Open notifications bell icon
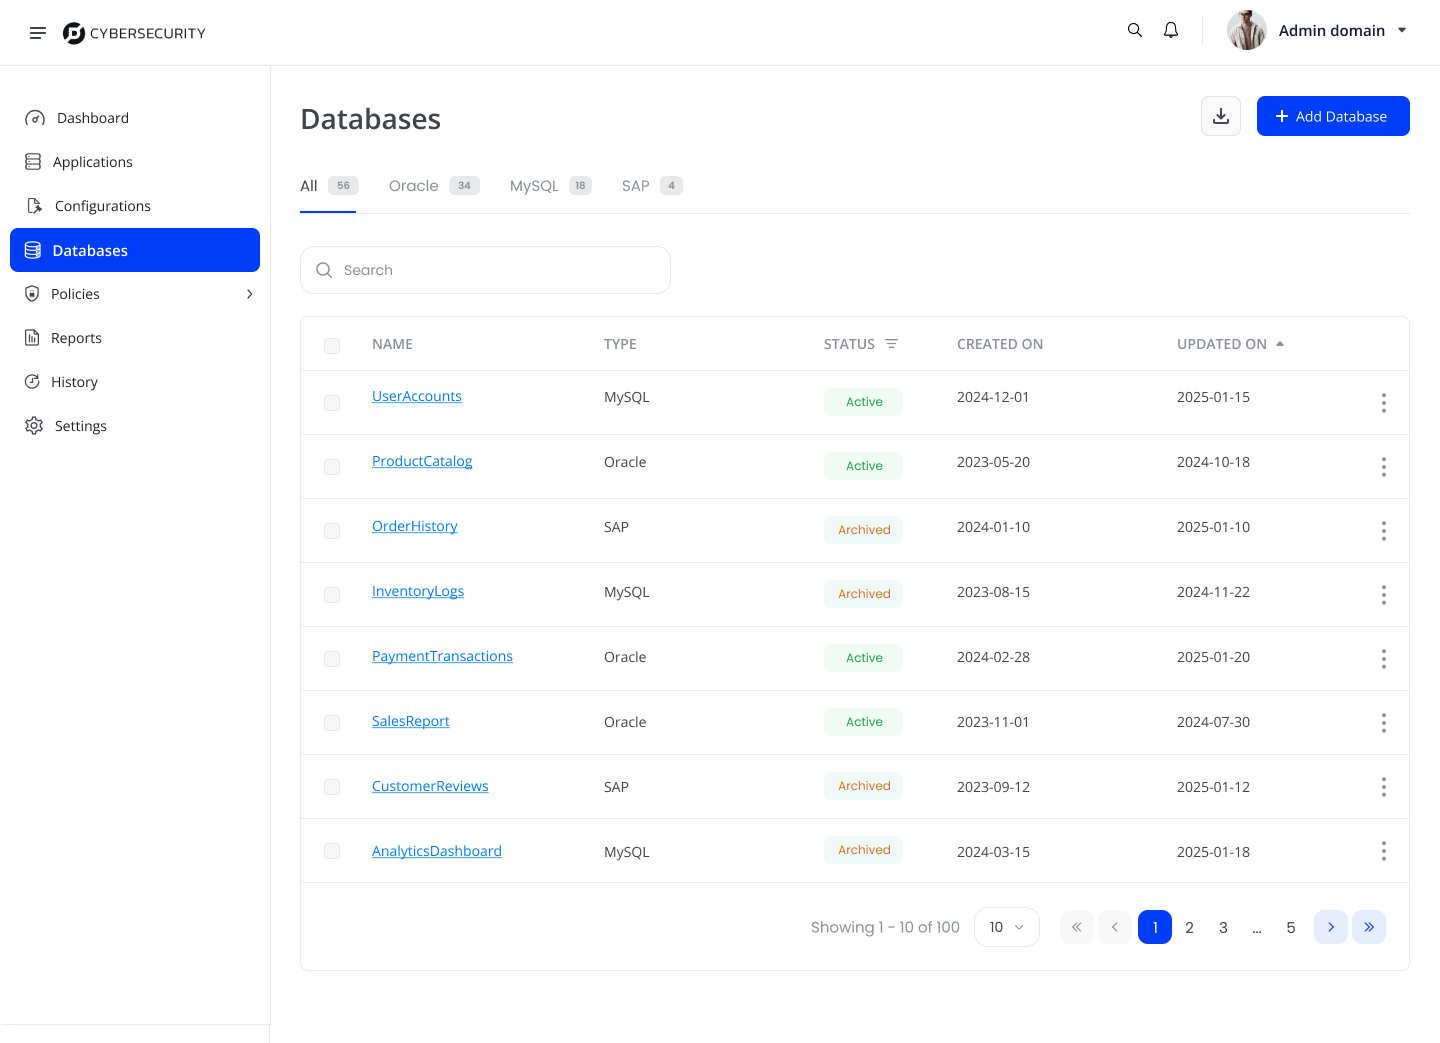Screen dimensions: 1440x1043 (x=1171, y=30)
